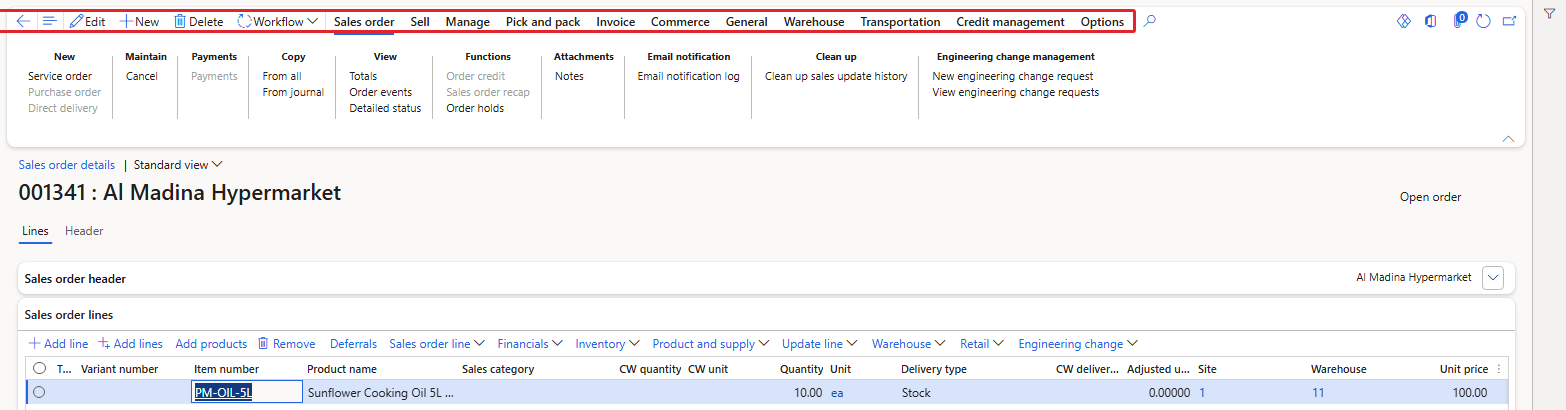Search the action pane with magnifier icon
This screenshot has width=1566, height=410.
[x=1150, y=21]
